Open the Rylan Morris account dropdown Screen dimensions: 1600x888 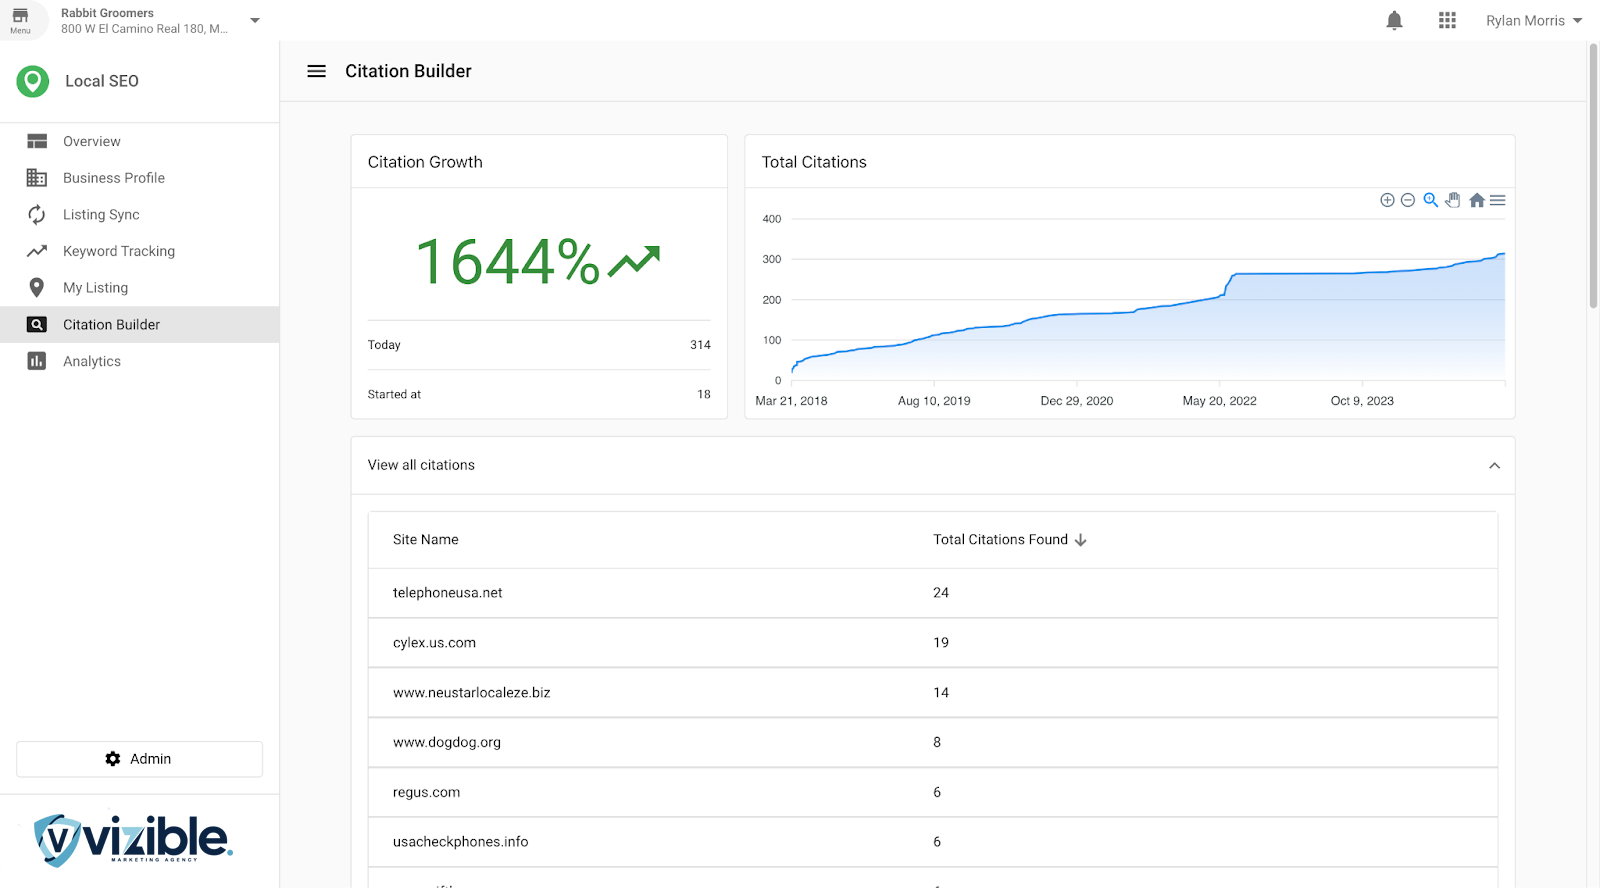click(x=1533, y=21)
